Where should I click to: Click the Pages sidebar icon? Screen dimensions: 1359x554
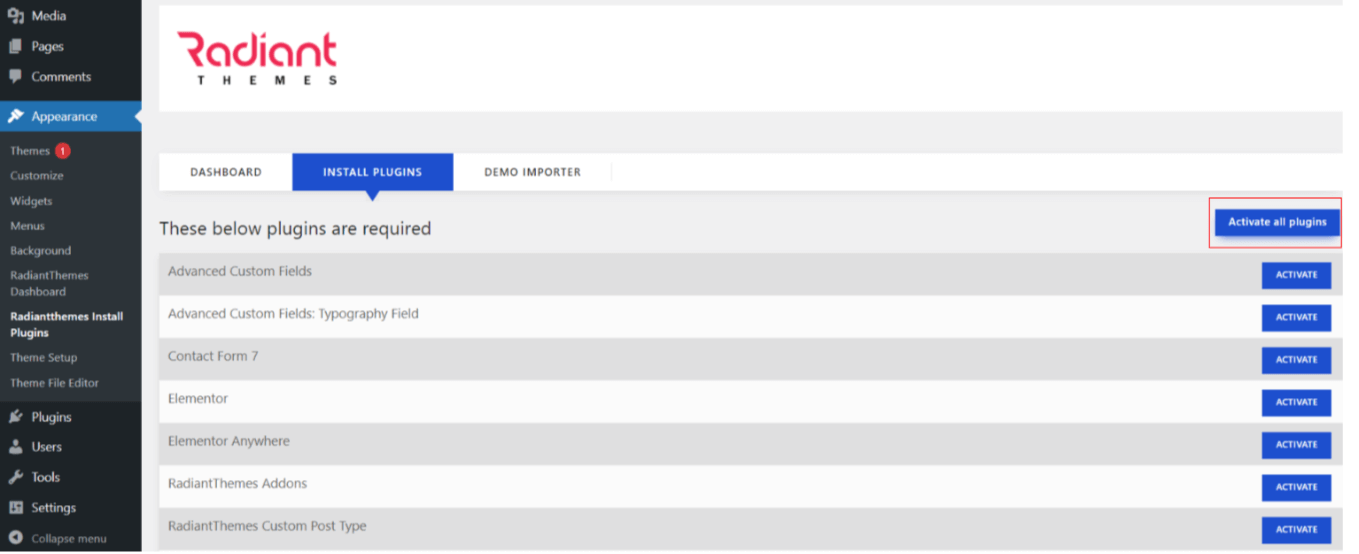point(16,46)
